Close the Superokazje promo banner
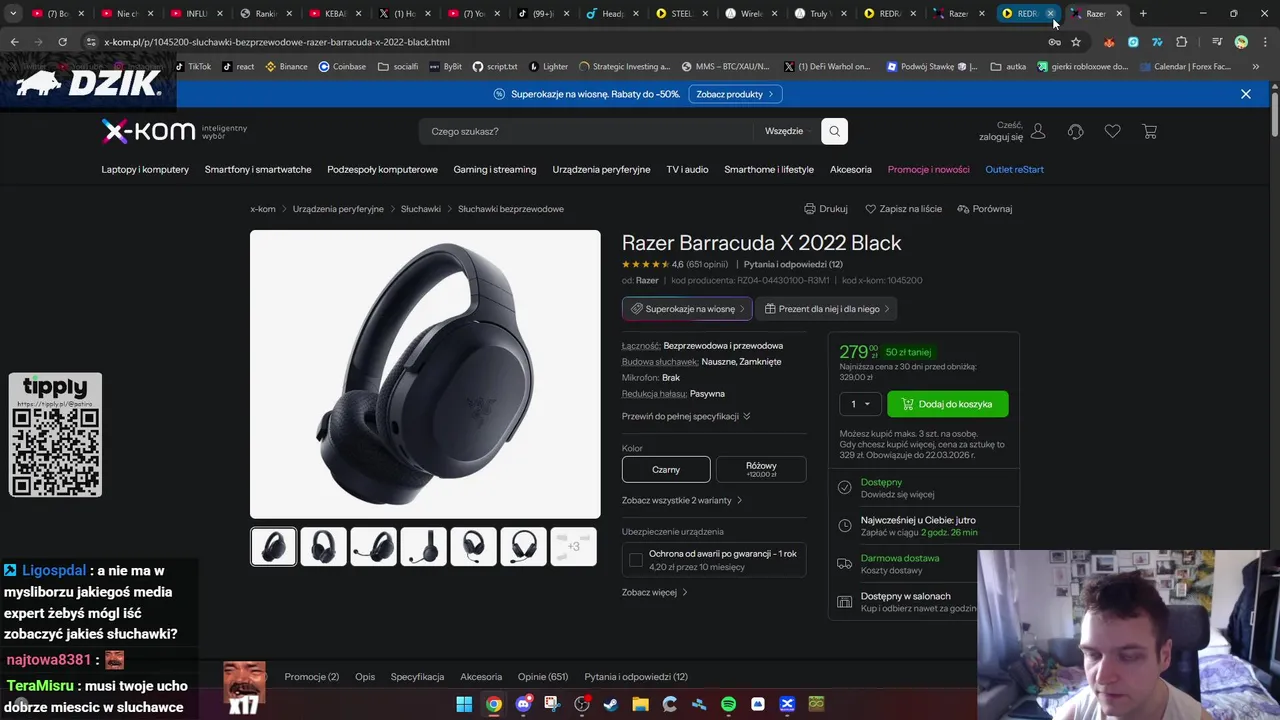The image size is (1280, 720). [1245, 94]
